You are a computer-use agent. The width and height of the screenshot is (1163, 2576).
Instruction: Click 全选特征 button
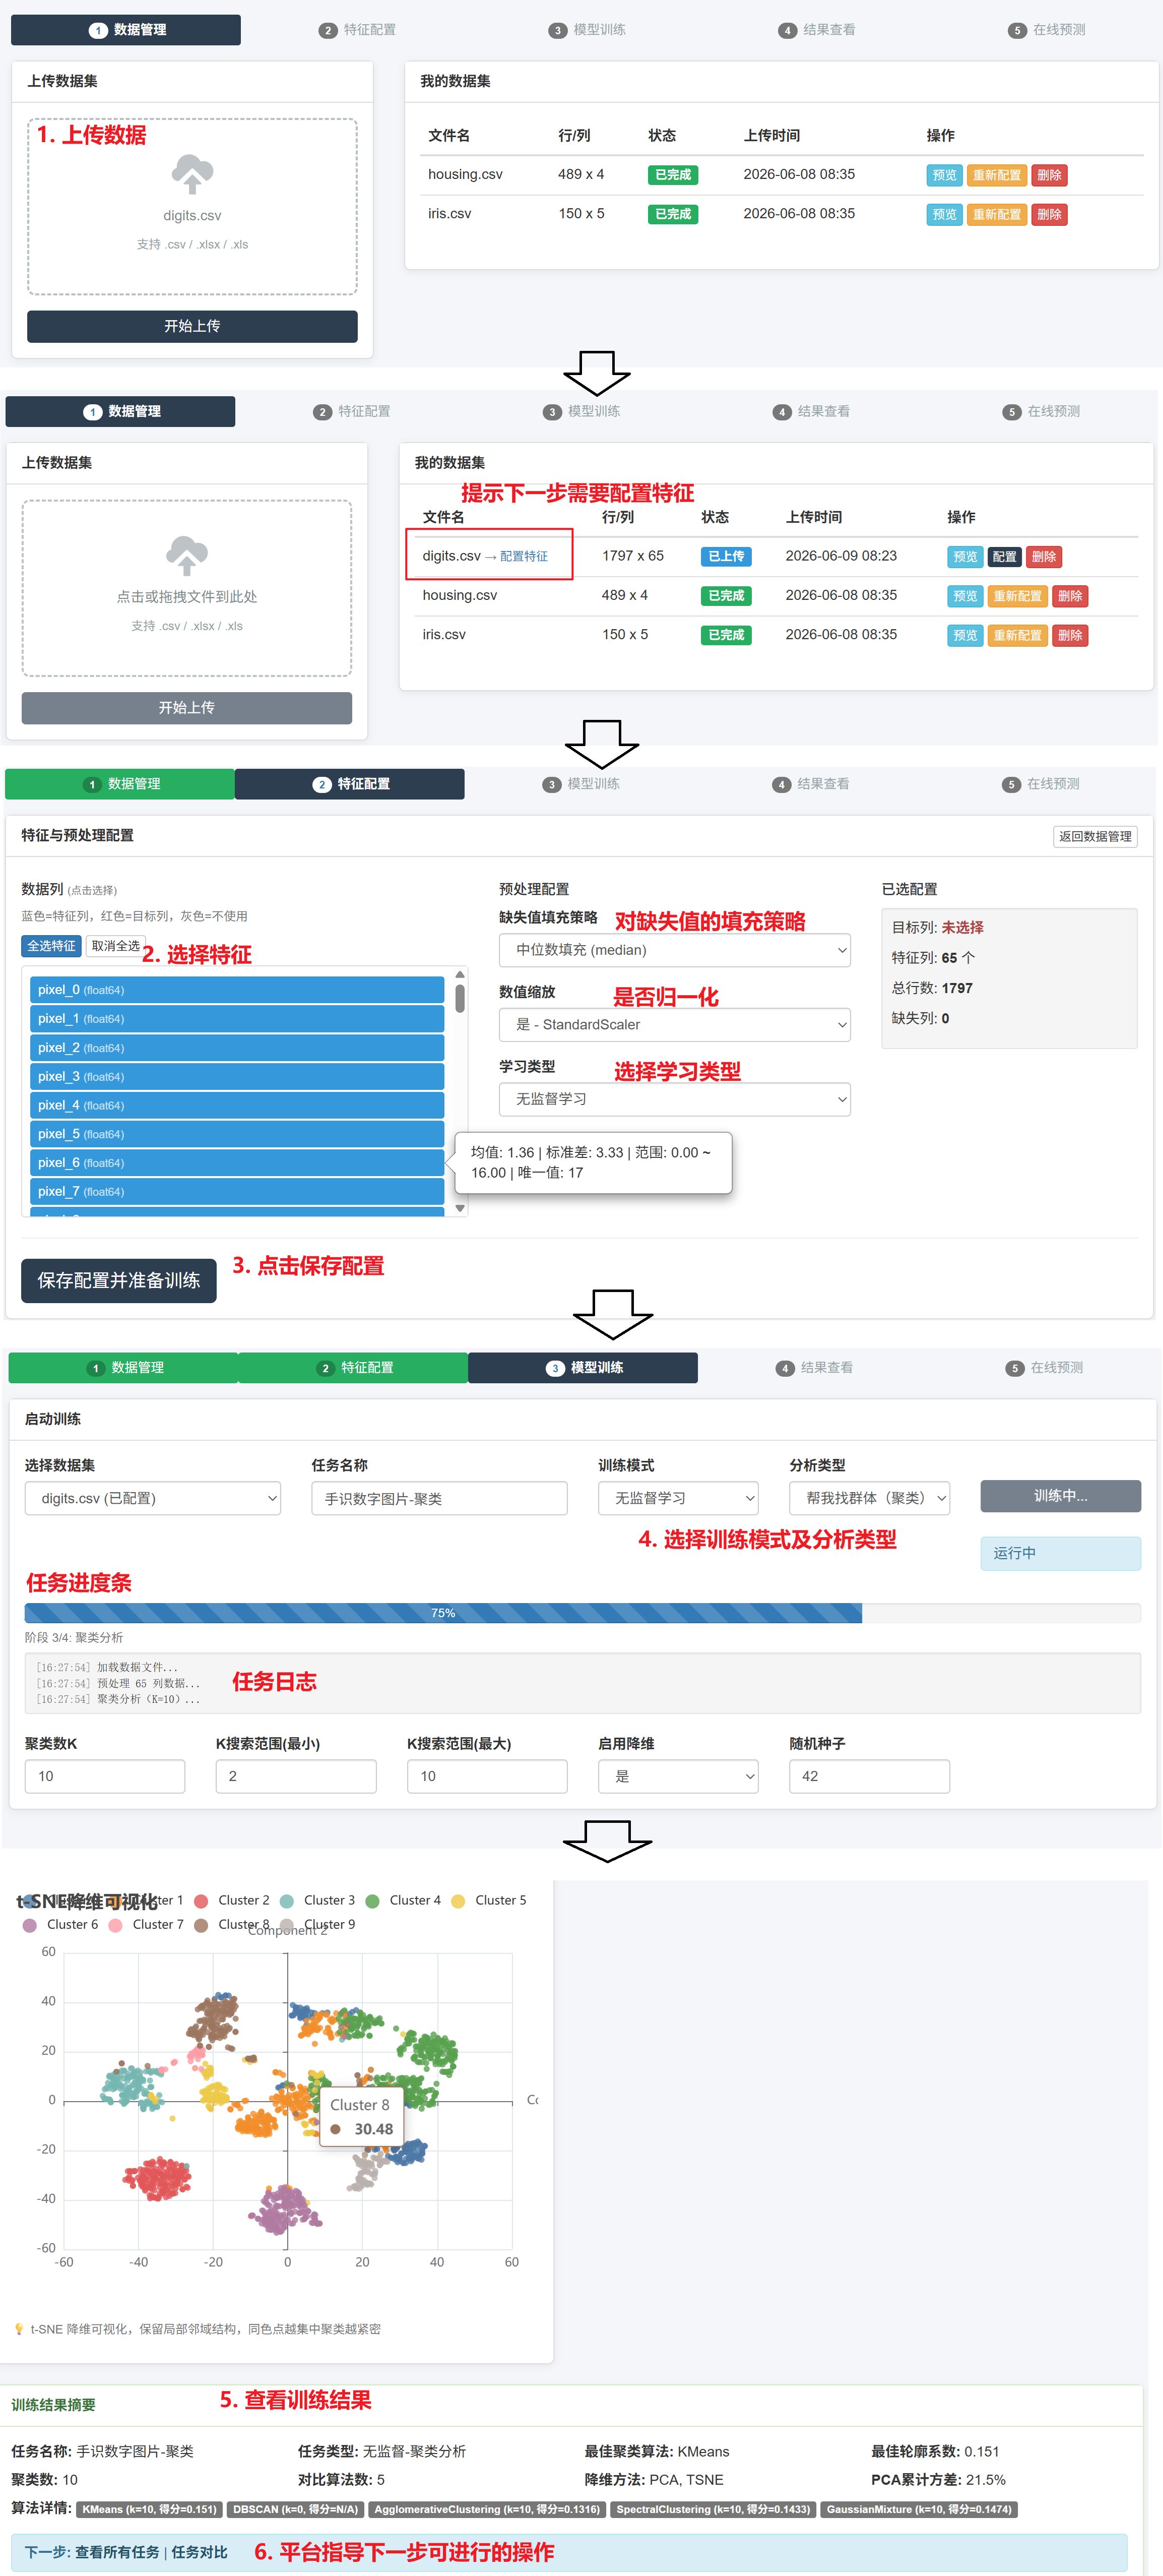pos(51,946)
